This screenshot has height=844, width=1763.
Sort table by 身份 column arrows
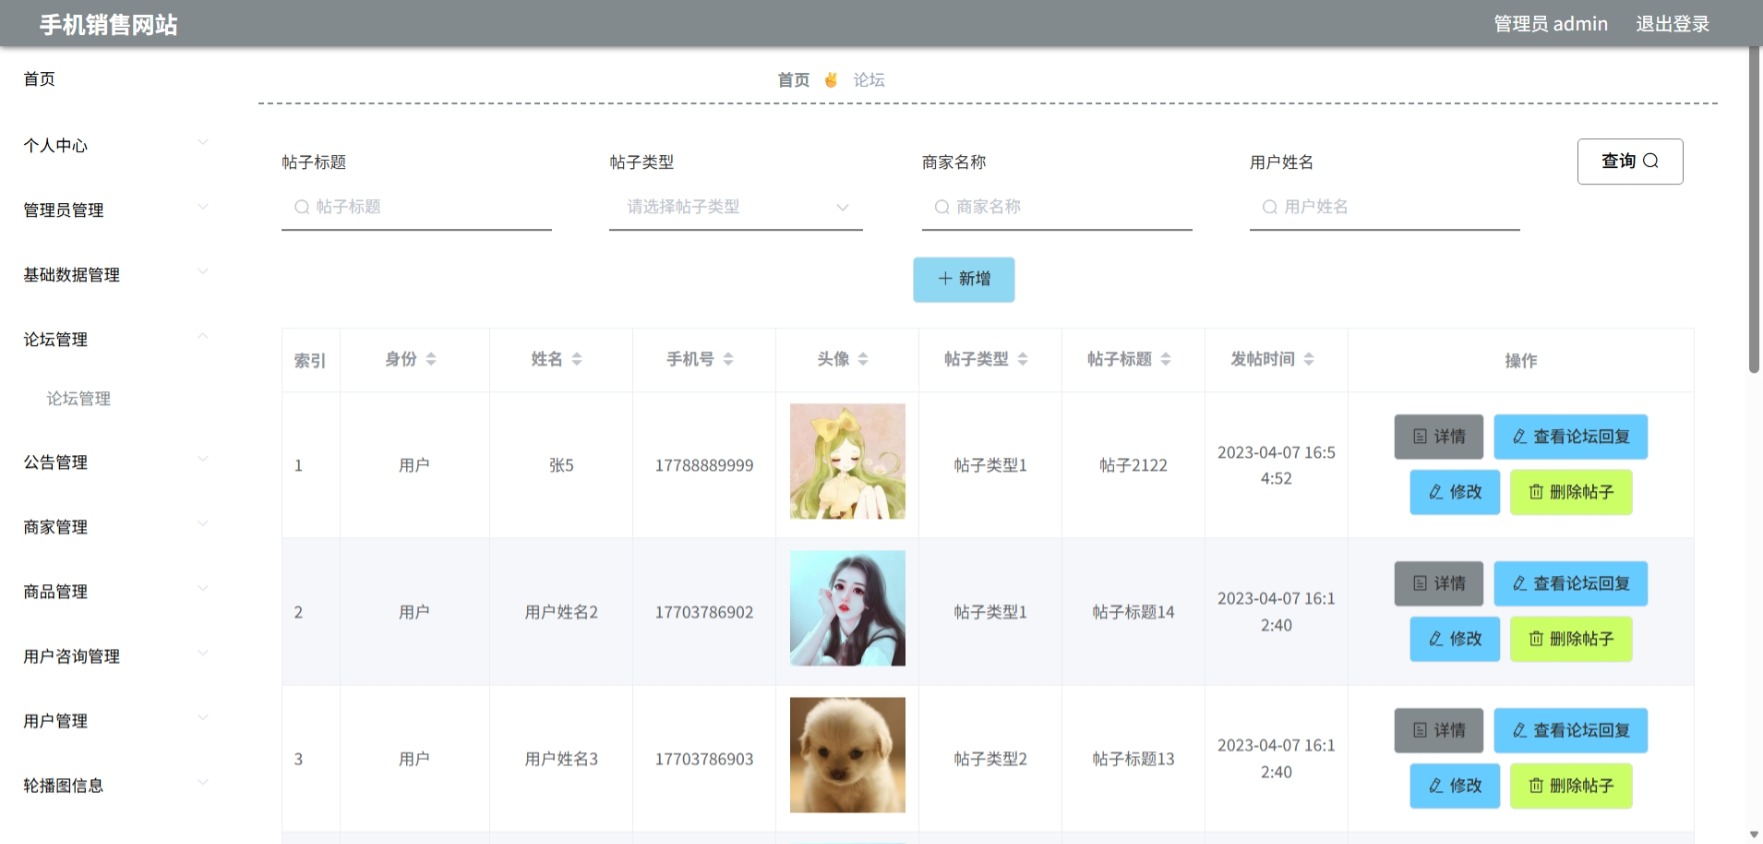[431, 359]
